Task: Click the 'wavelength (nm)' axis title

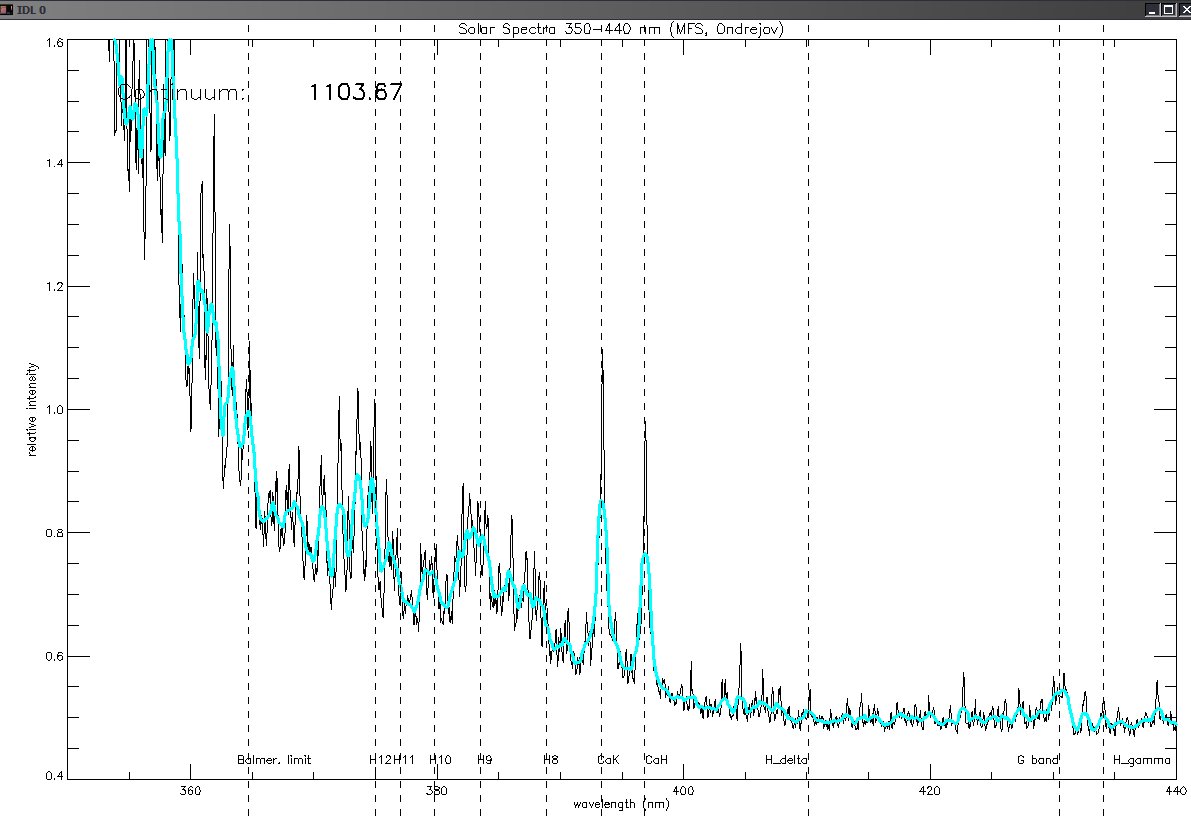Action: point(621,803)
